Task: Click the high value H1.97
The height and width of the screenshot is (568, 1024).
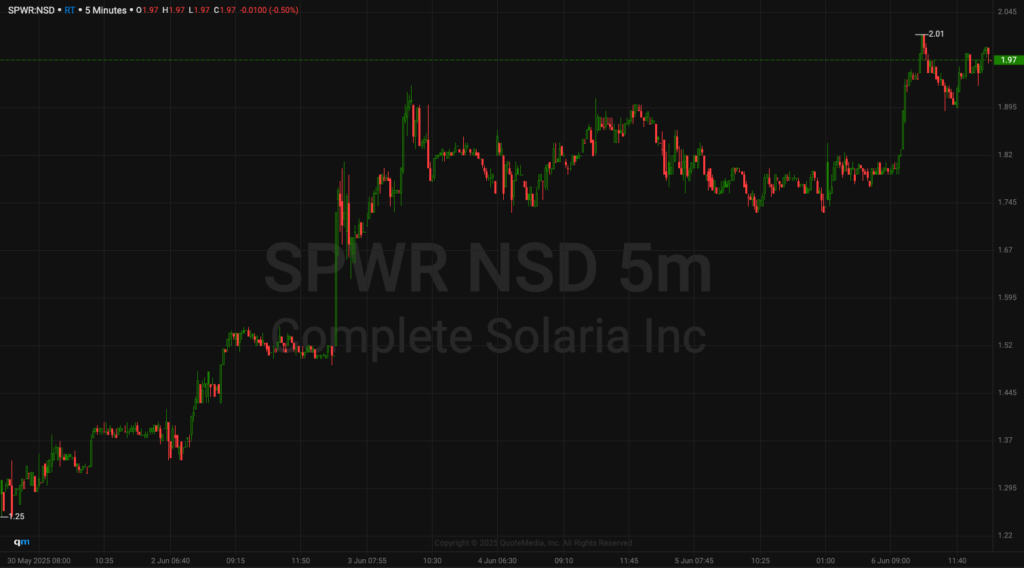Action: click(x=174, y=10)
